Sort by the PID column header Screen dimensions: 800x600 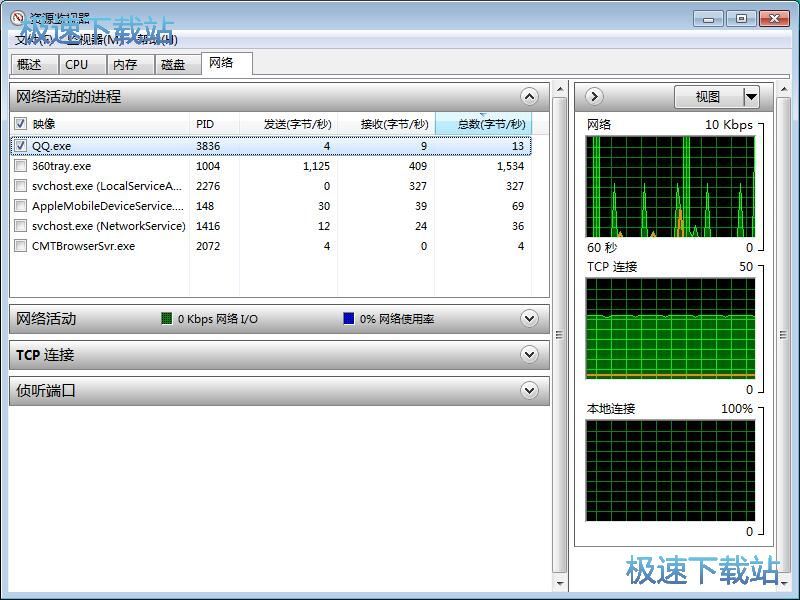click(214, 124)
